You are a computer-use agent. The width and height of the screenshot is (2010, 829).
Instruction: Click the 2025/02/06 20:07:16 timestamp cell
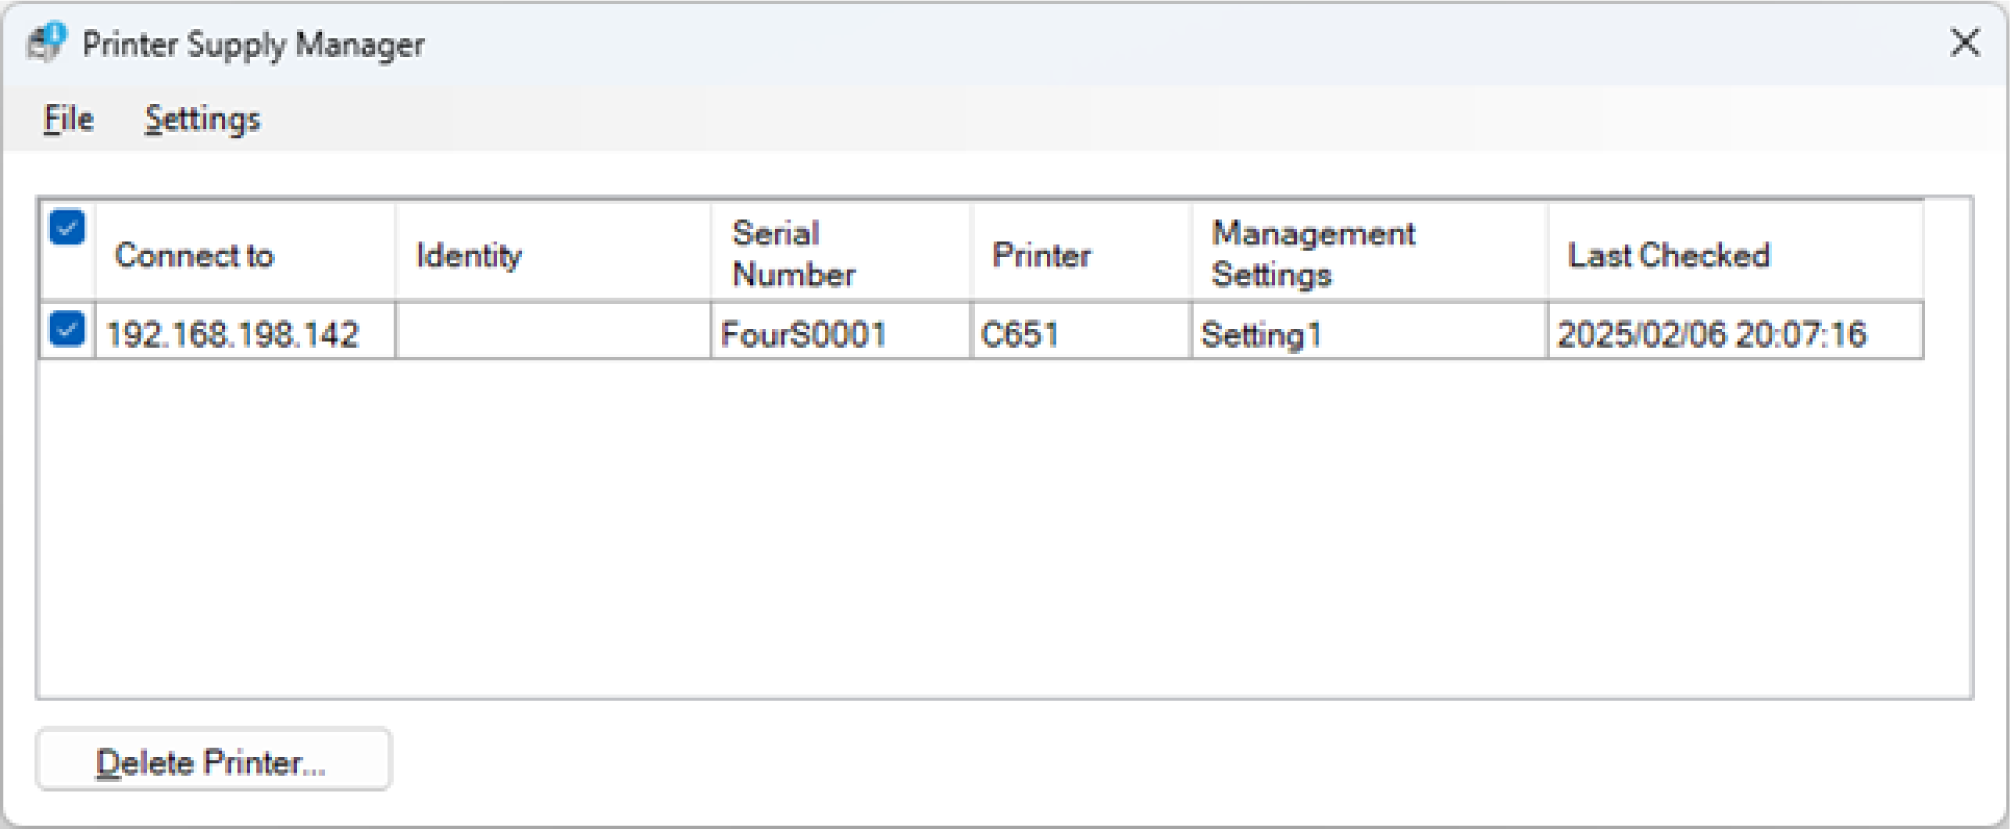(1711, 334)
